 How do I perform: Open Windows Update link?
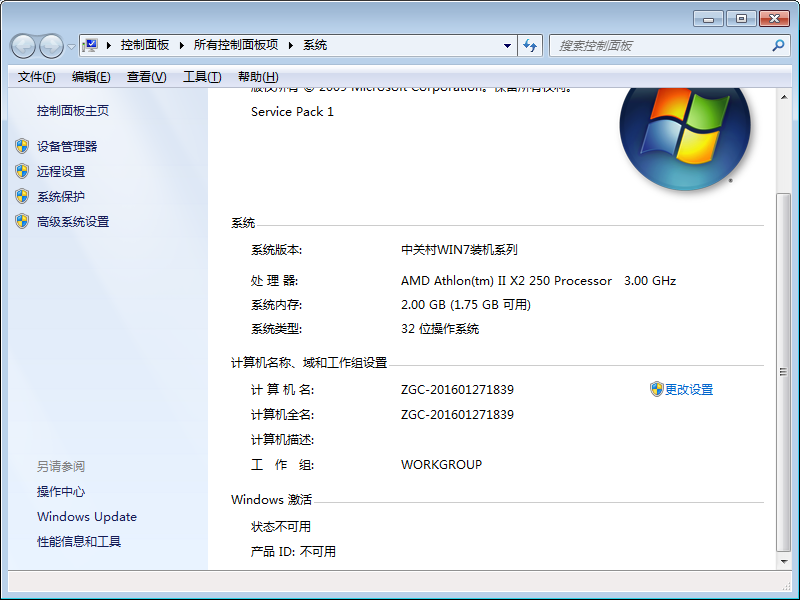[87, 516]
